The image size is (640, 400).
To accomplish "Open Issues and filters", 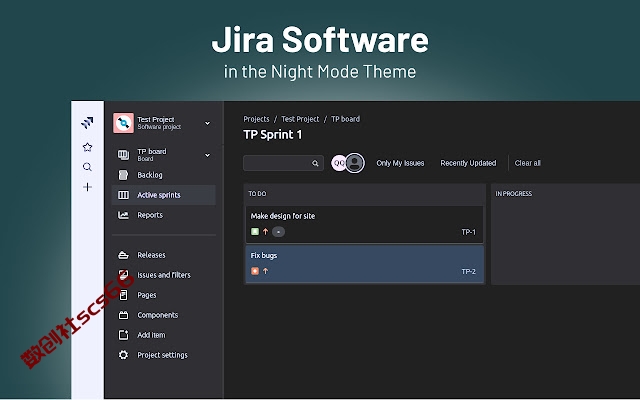I will (x=164, y=275).
